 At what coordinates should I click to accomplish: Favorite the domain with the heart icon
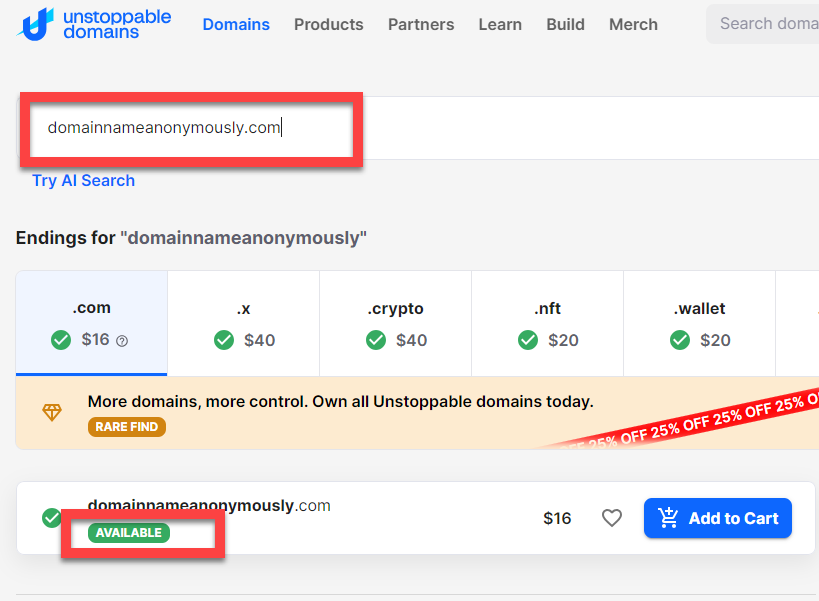[612, 518]
